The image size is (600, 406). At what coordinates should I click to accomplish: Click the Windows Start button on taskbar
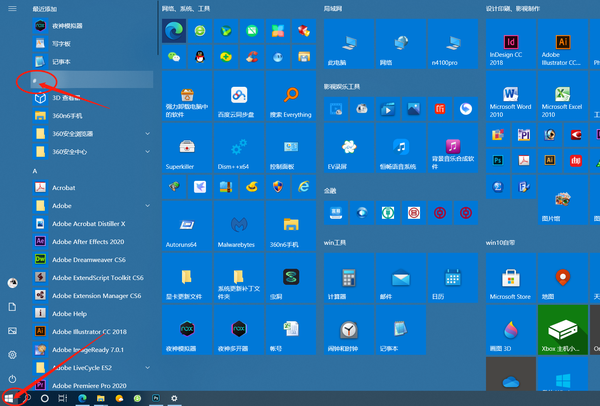pyautogui.click(x=9, y=398)
